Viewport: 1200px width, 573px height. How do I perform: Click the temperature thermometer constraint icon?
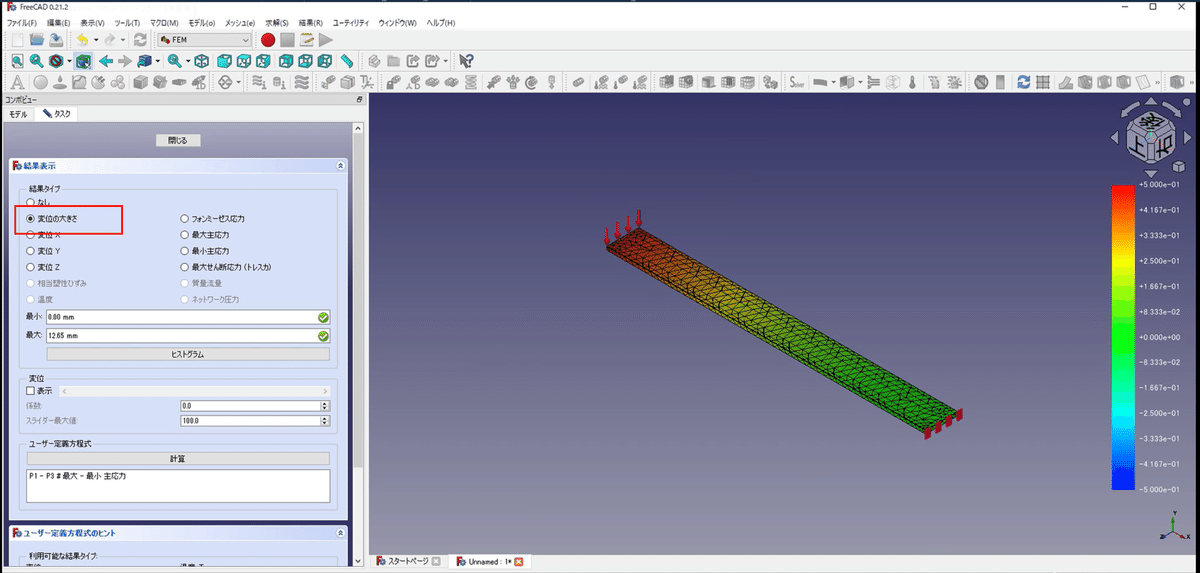pos(912,82)
